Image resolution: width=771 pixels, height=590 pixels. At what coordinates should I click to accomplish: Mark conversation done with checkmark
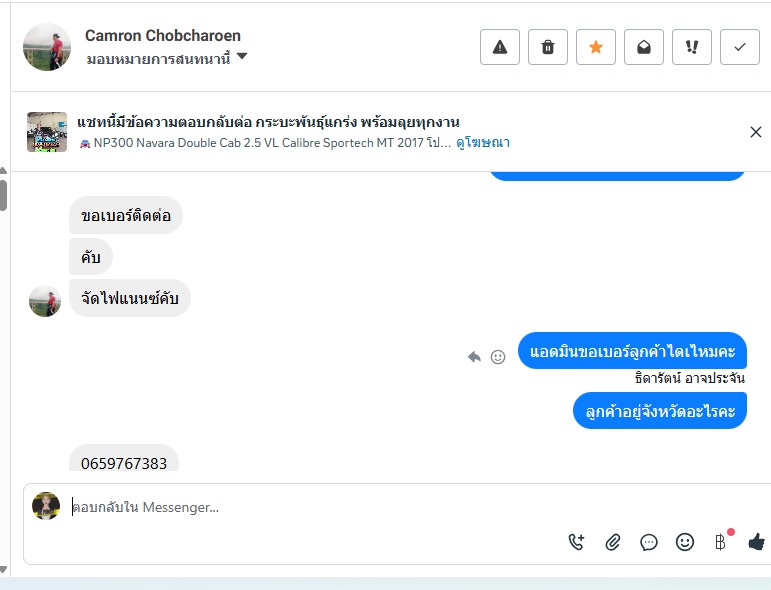[740, 47]
